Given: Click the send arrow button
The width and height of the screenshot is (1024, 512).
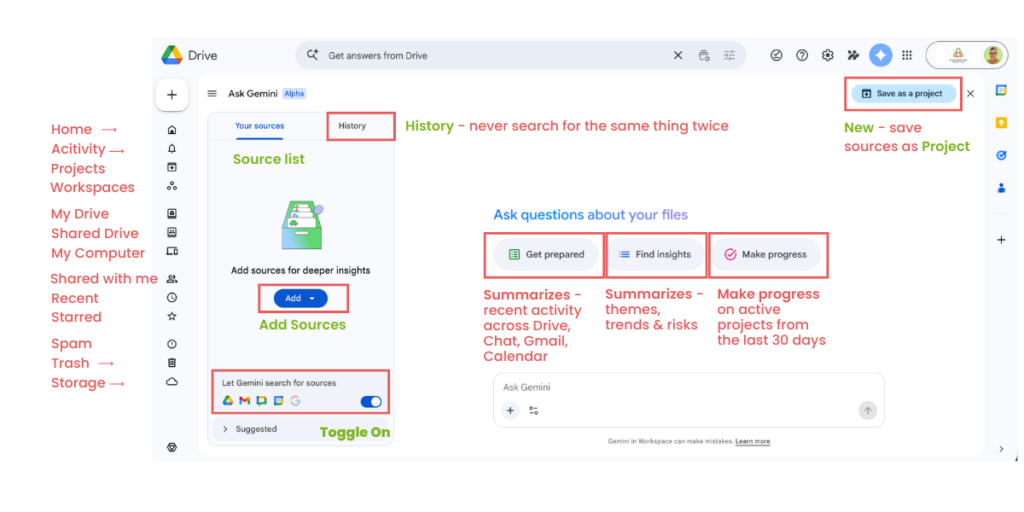Looking at the screenshot, I should pos(868,411).
